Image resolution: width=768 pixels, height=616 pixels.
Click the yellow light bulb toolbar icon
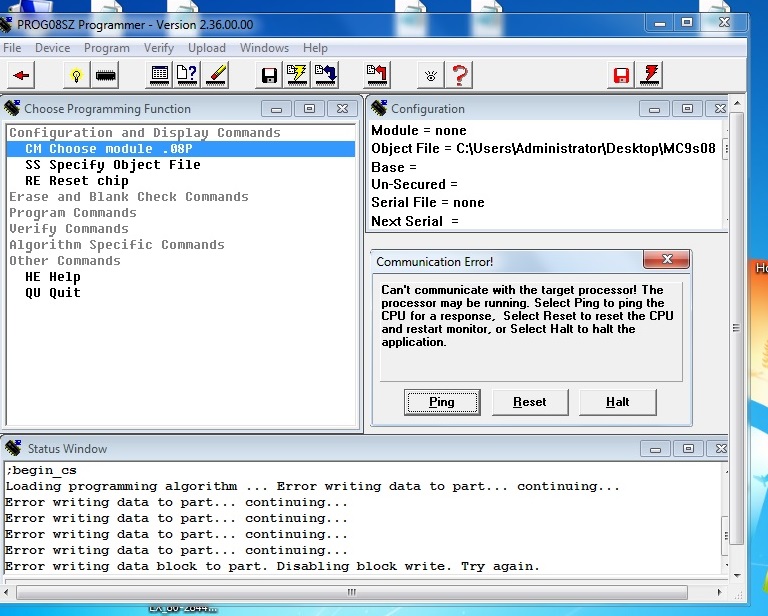coord(76,75)
